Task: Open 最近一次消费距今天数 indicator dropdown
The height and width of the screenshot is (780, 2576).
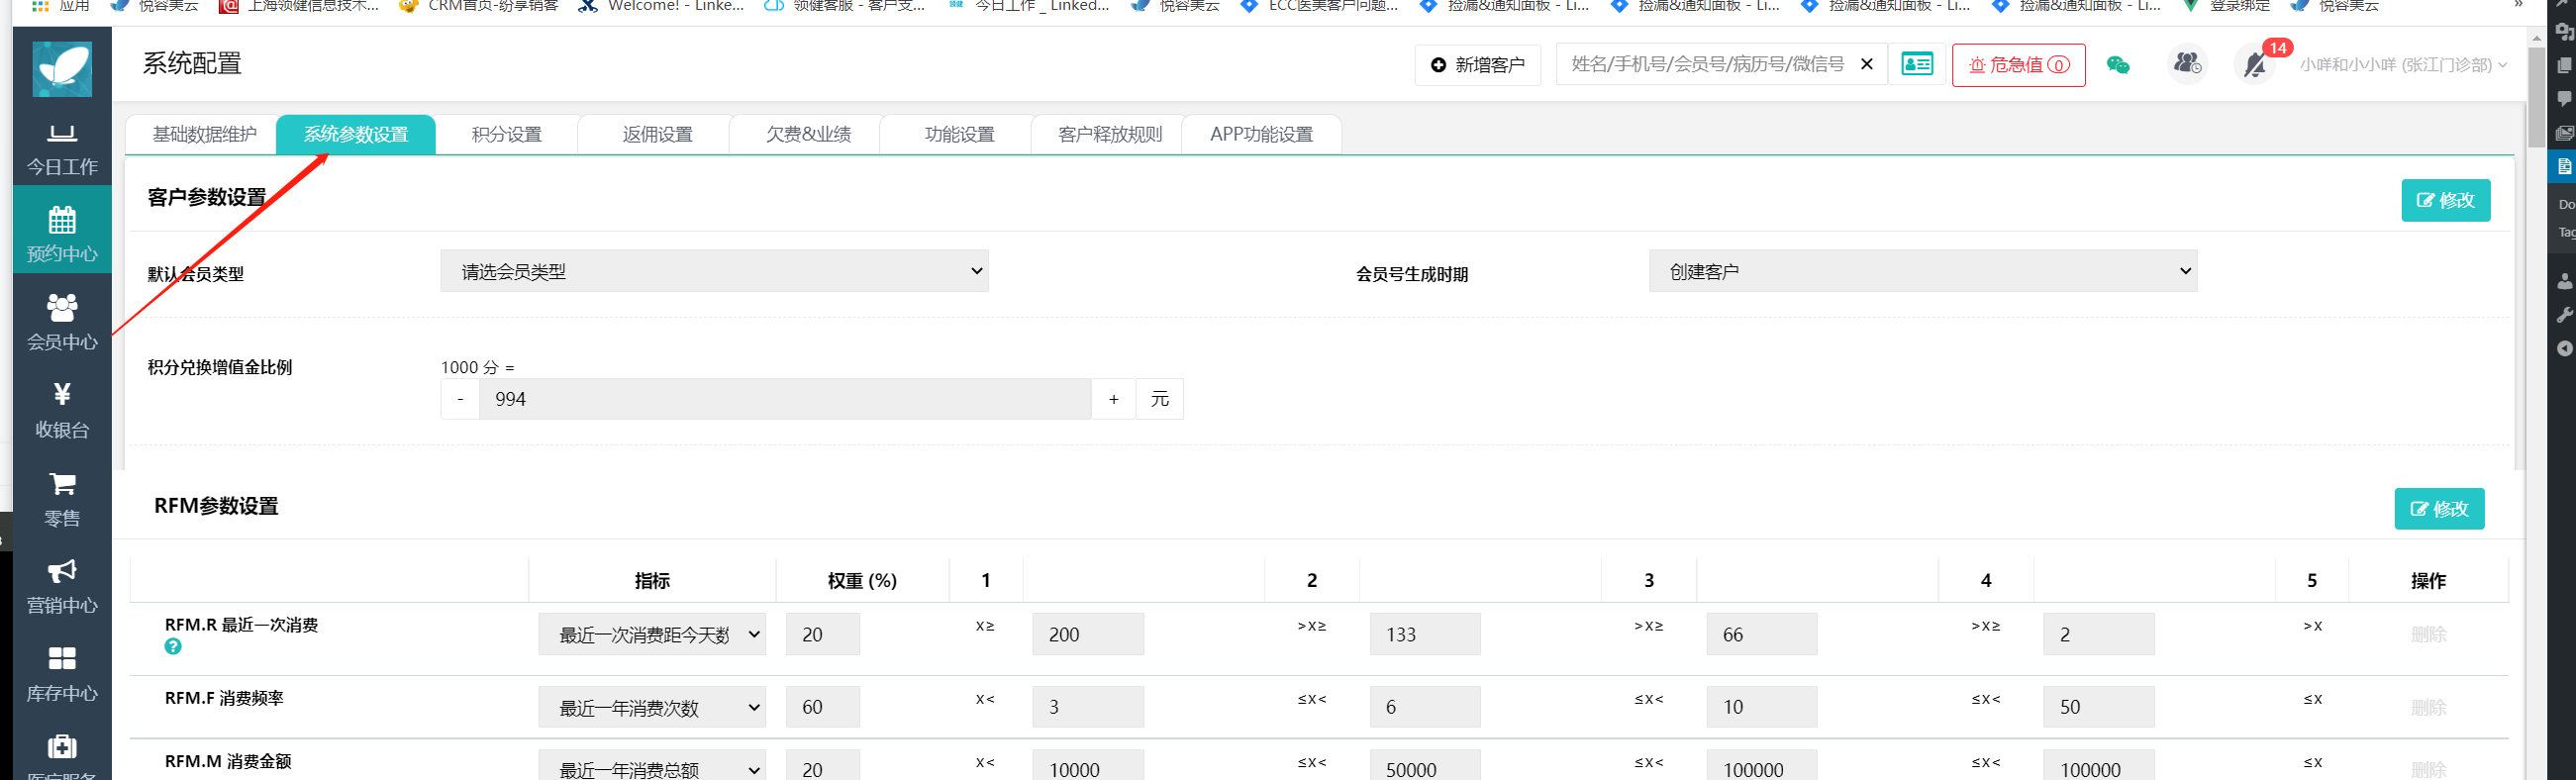Action: [x=652, y=634]
